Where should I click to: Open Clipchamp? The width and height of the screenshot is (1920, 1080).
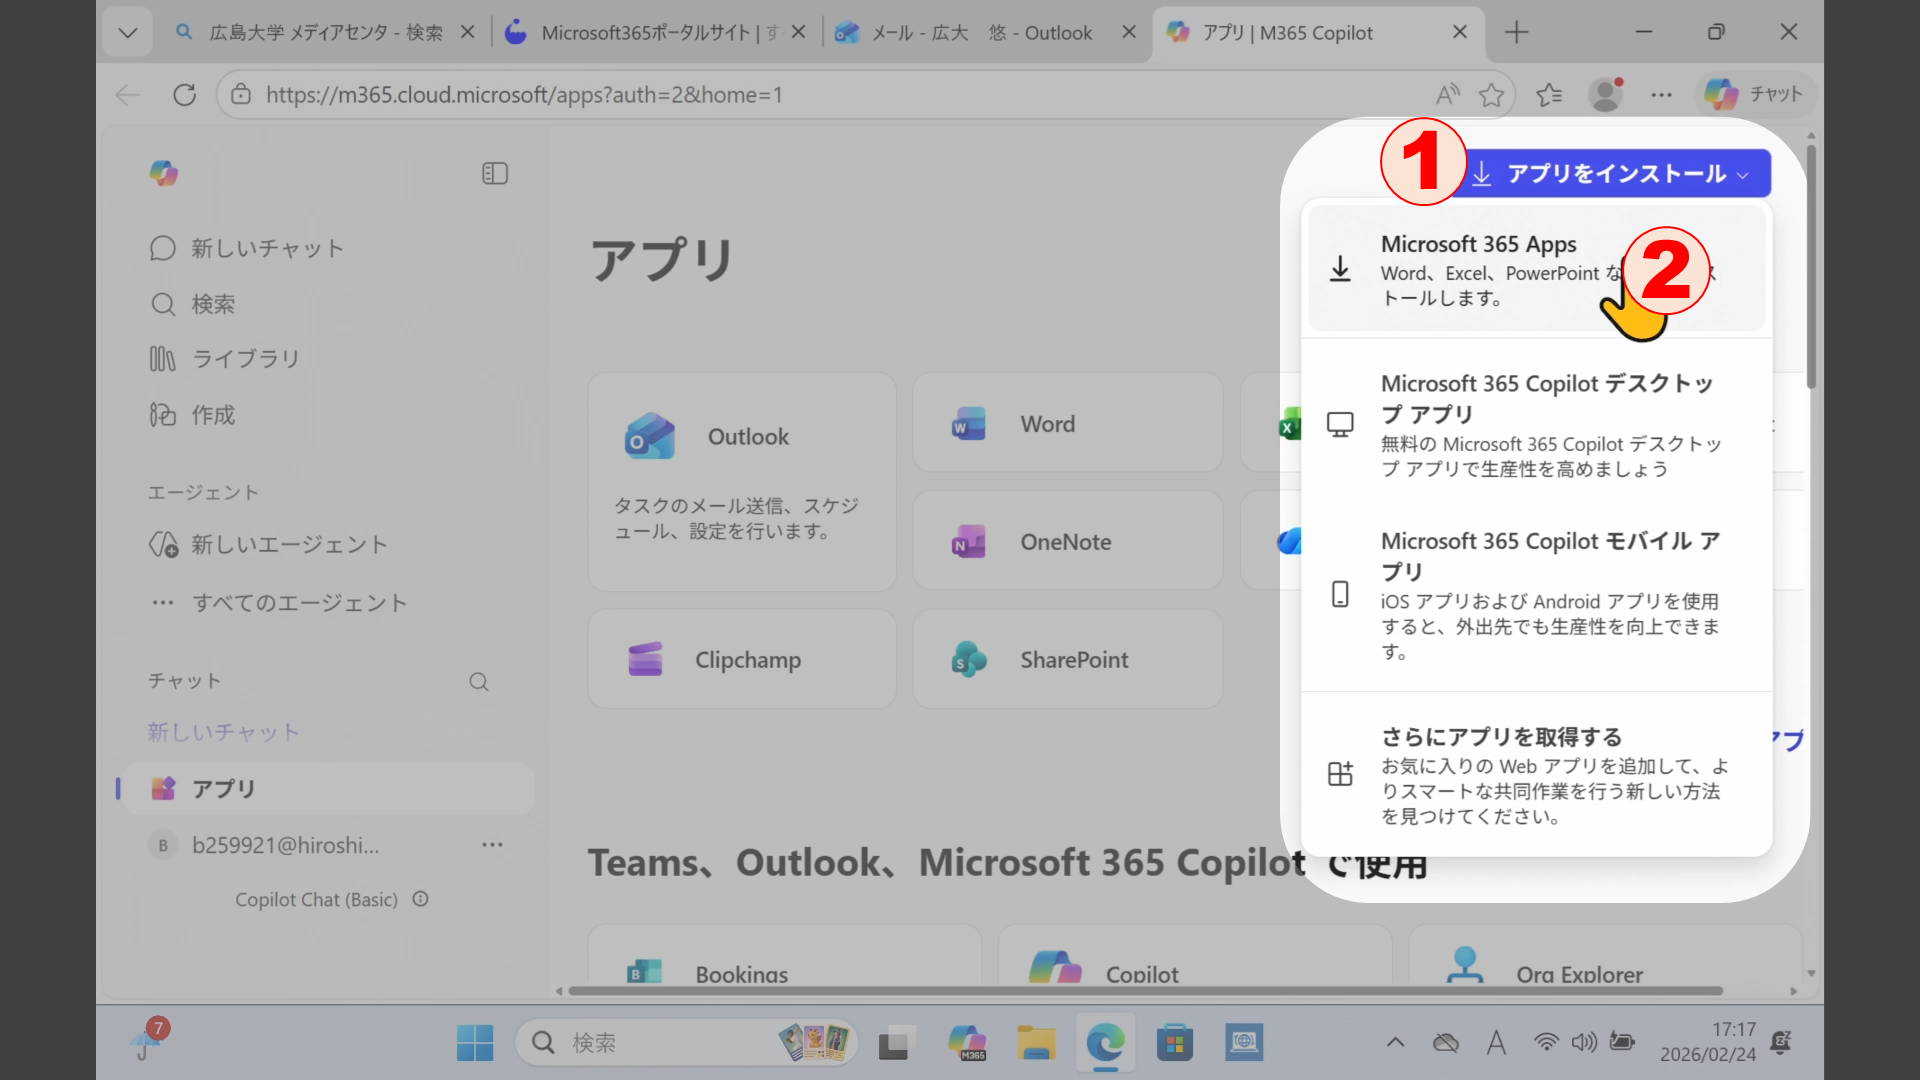click(741, 659)
